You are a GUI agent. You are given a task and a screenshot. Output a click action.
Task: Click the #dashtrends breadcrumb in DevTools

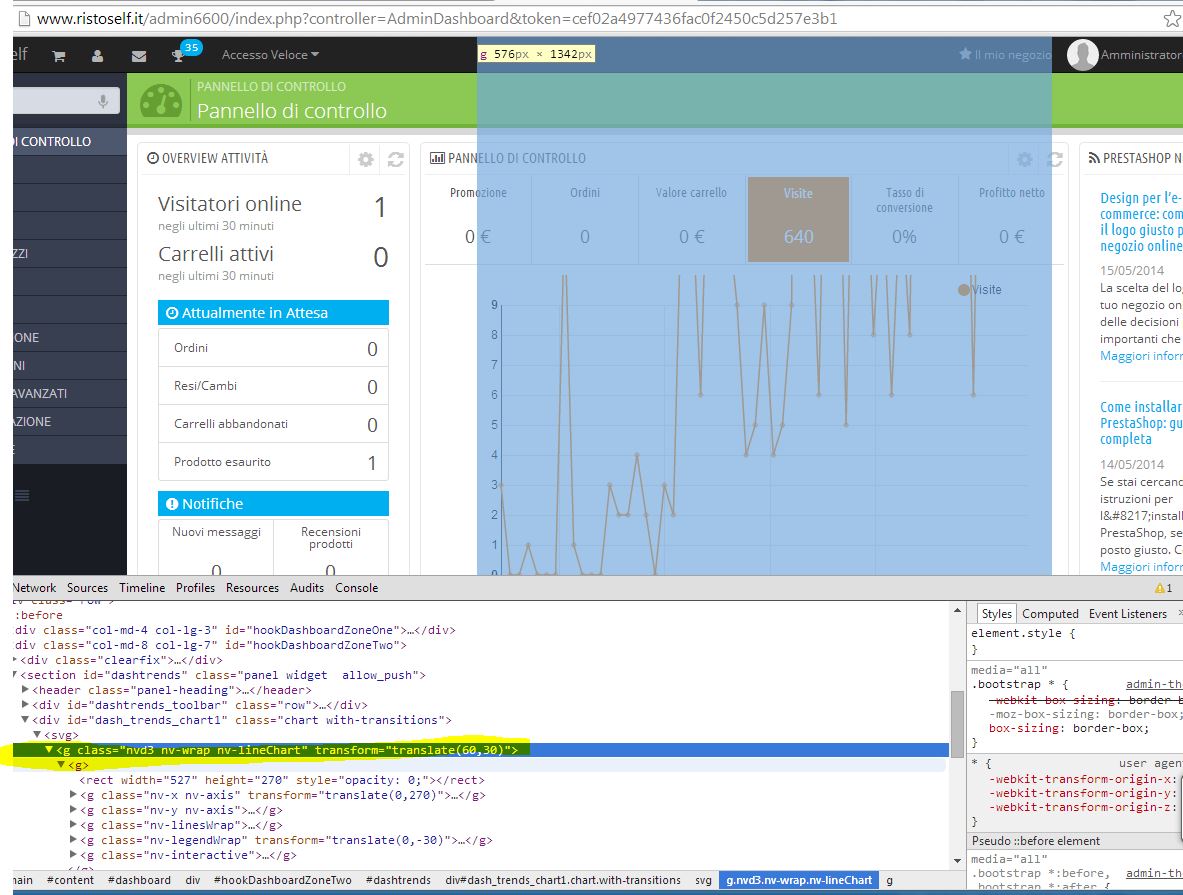(x=398, y=880)
